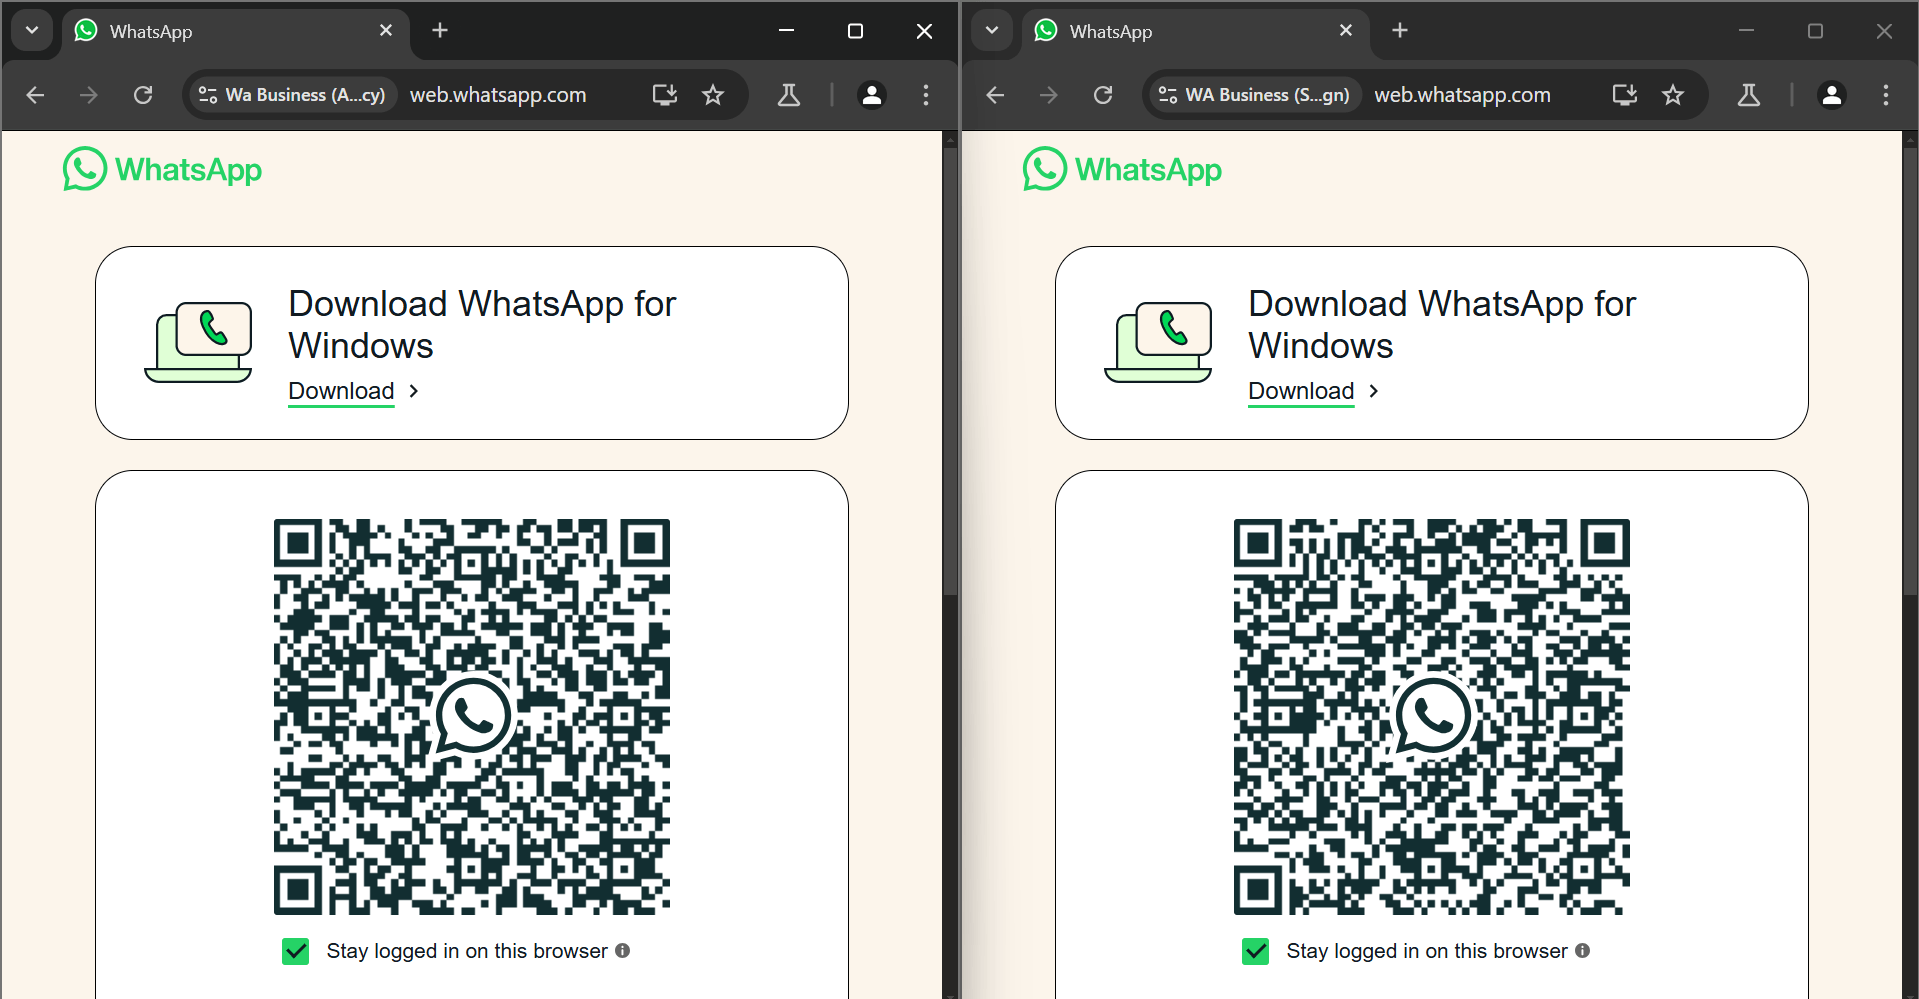Image resolution: width=1919 pixels, height=999 pixels.
Task: Reload the page in left window
Action: pos(143,95)
